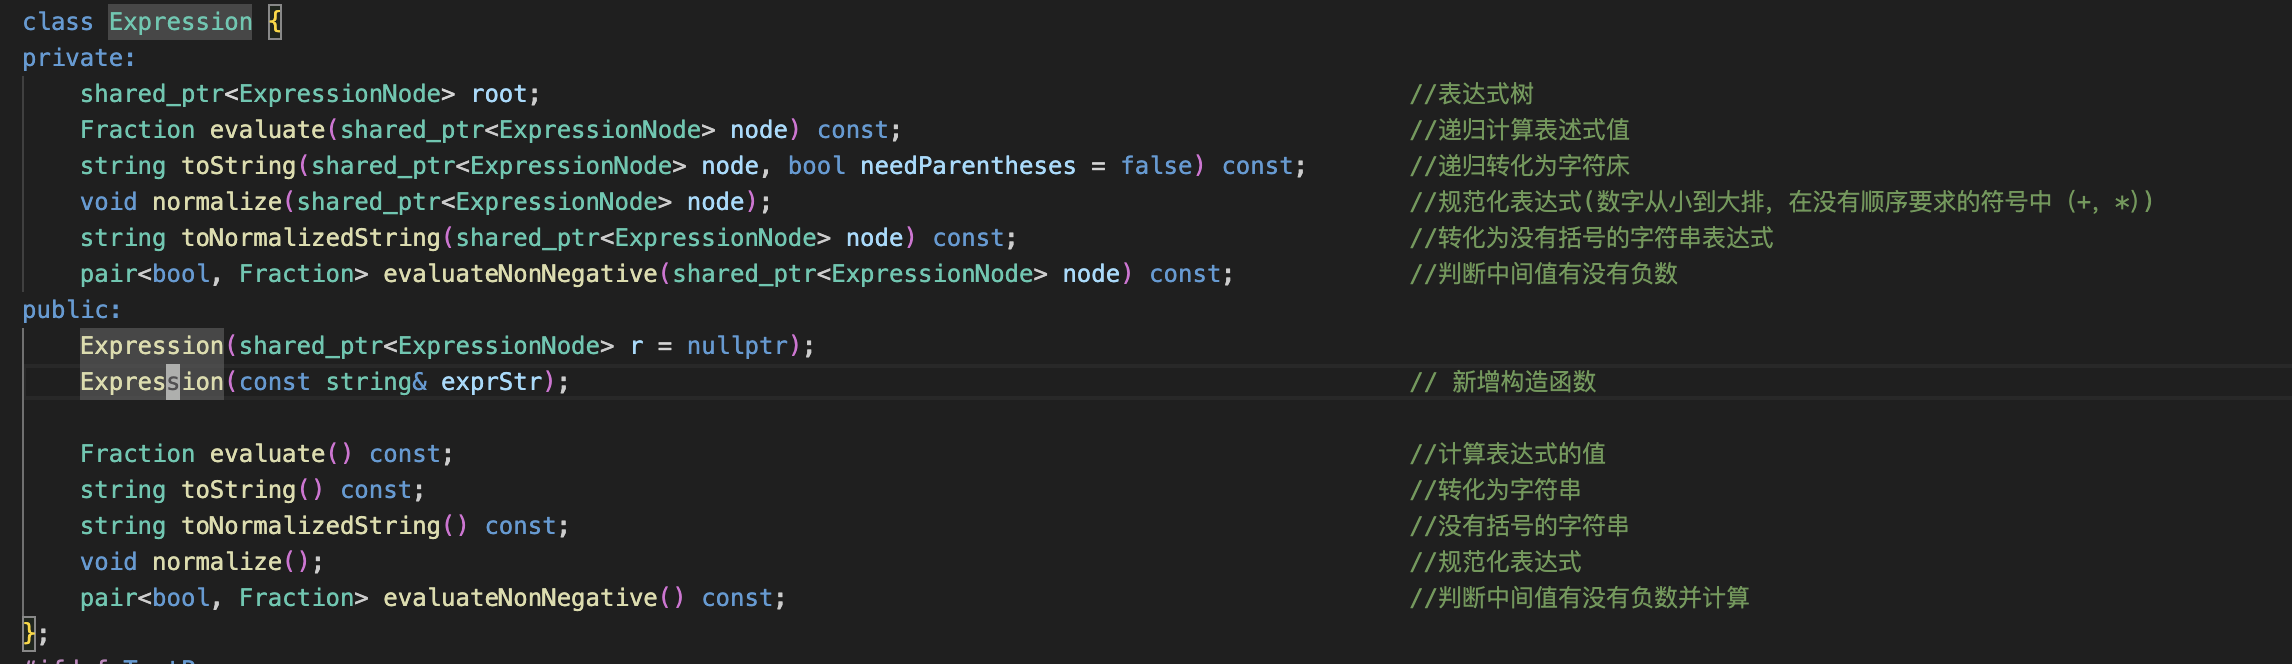Viewport: 2292px width, 664px height.
Task: Click the comment 判断中间值有没有负数并计算
Action: pos(1580,598)
